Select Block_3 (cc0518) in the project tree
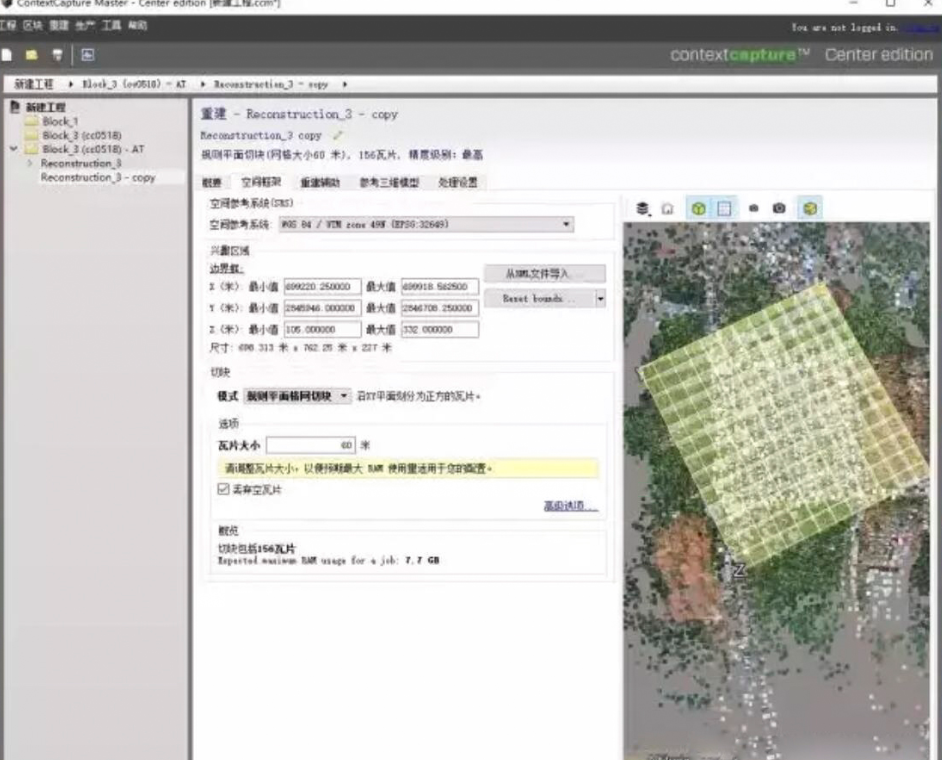 [82, 135]
